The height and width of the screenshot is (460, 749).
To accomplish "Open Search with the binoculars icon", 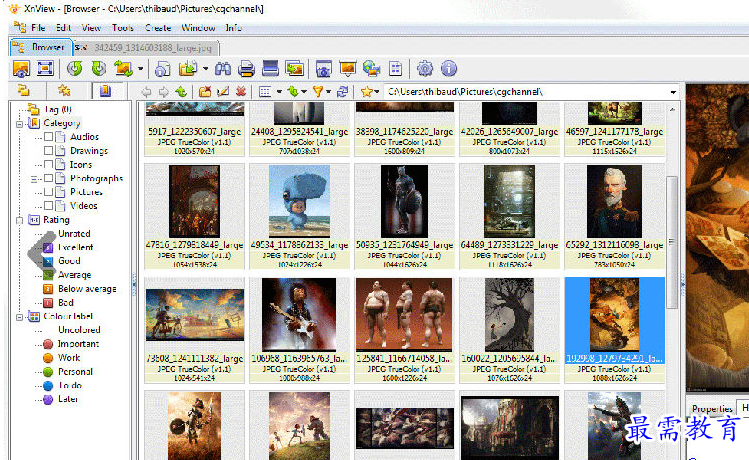I will coord(223,69).
